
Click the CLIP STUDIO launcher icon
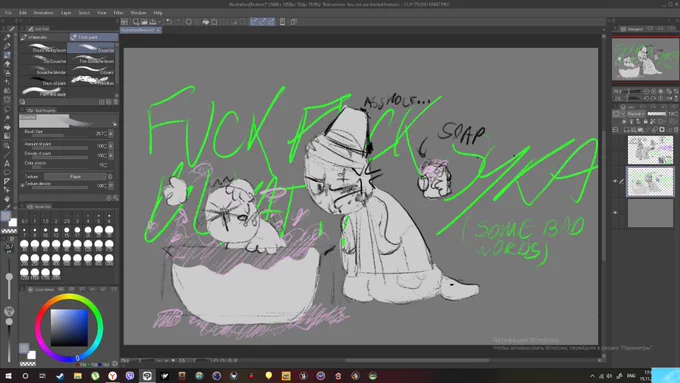pyautogui.click(x=125, y=22)
